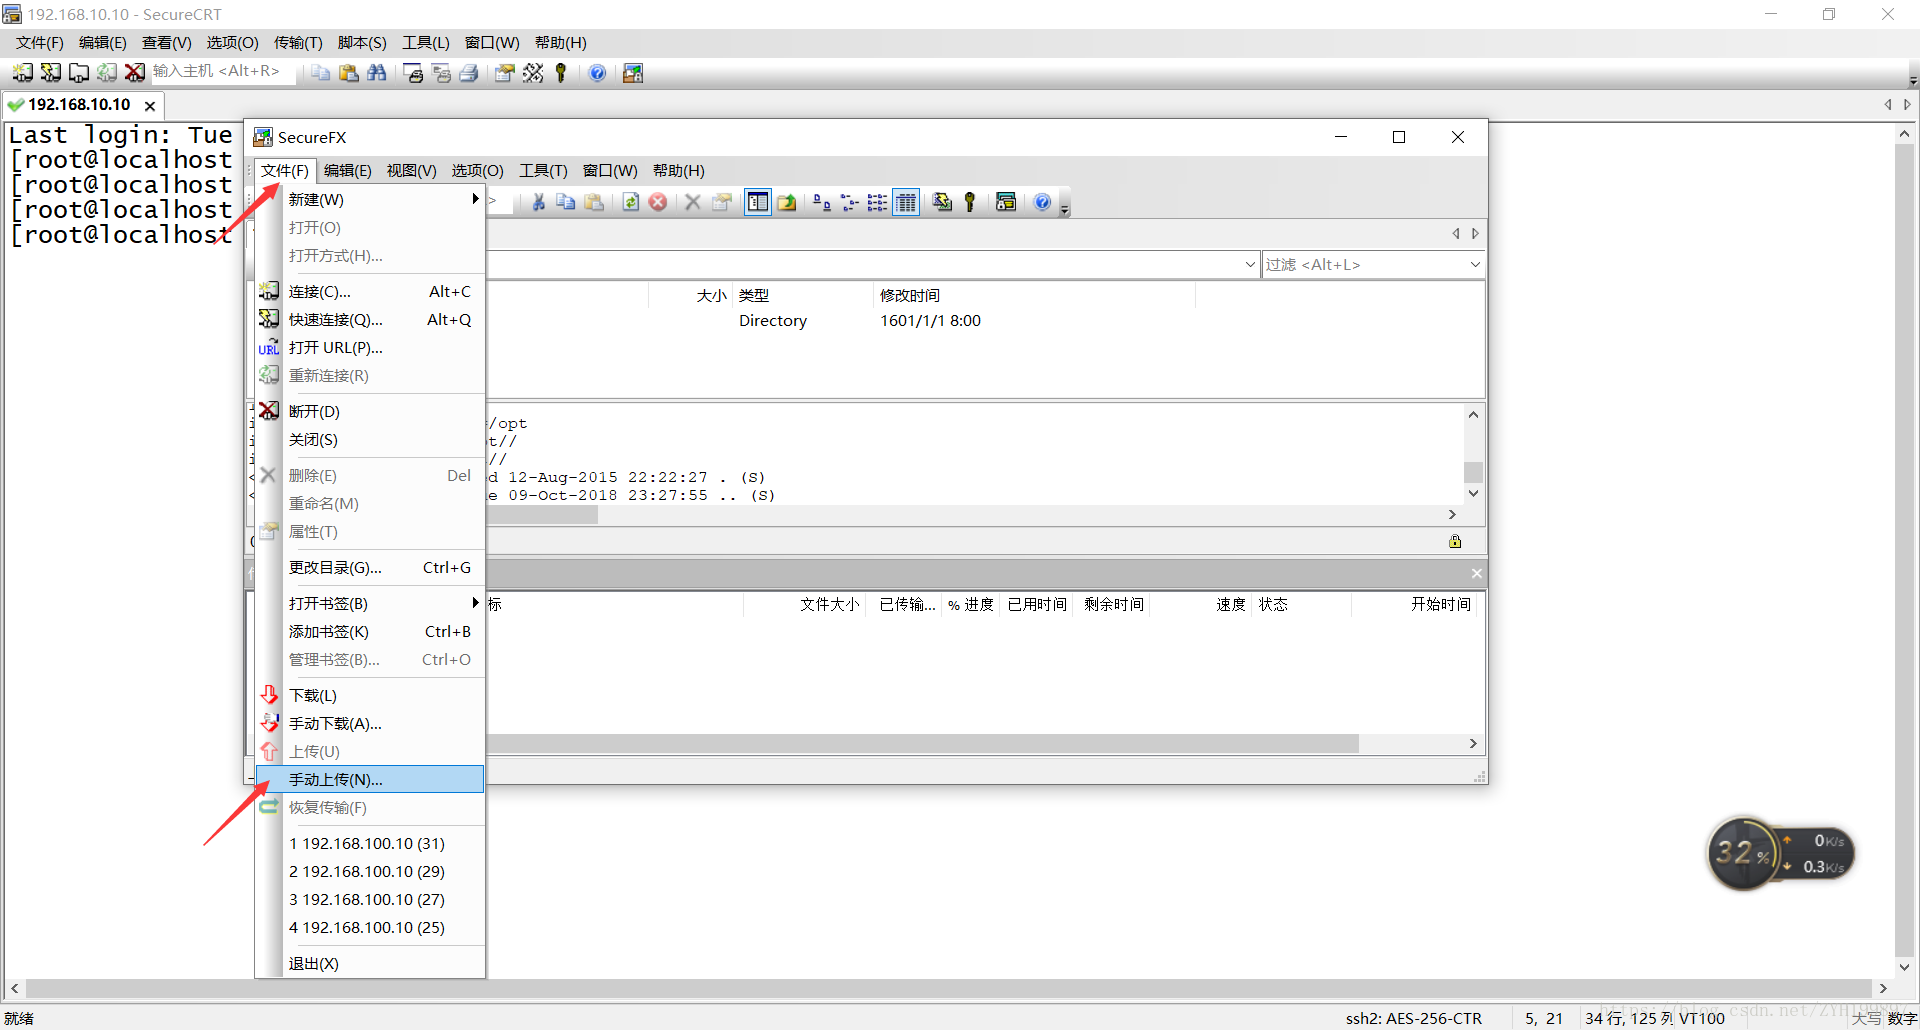Click binoculars Find icon in SecureCRT toolbar
The height and width of the screenshot is (1030, 1920).
(x=377, y=73)
